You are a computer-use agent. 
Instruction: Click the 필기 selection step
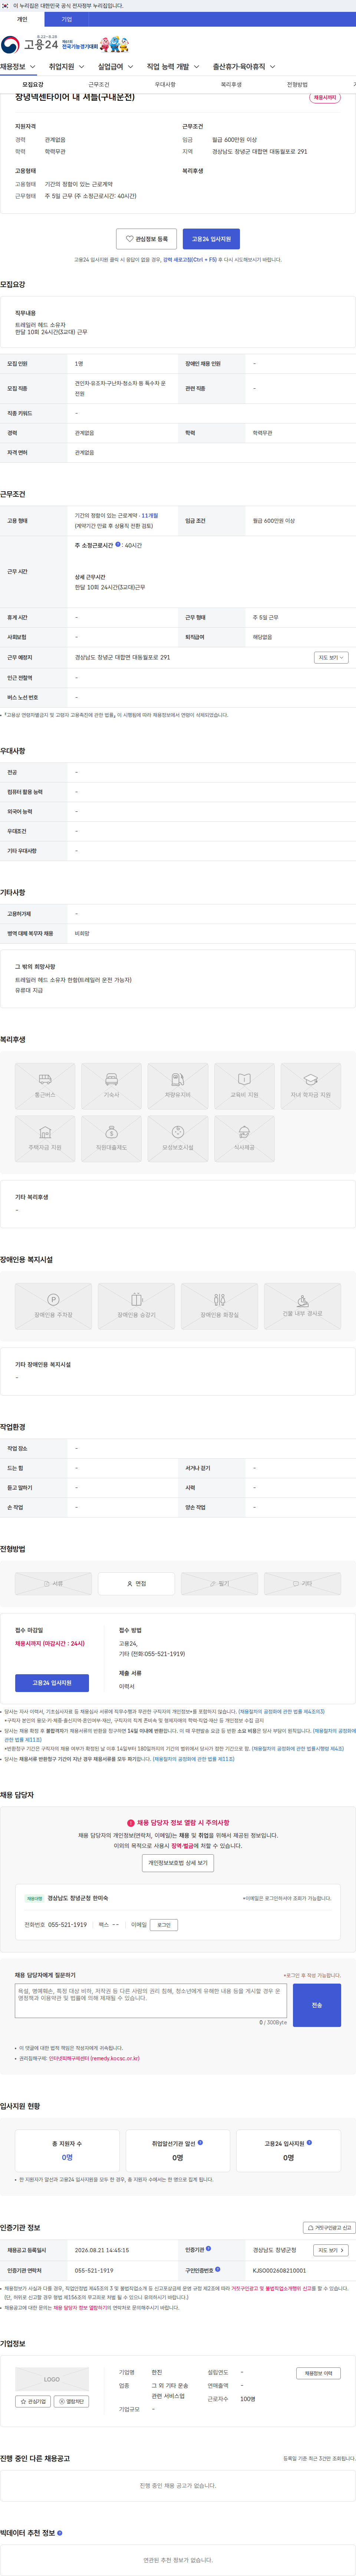coord(219,1584)
